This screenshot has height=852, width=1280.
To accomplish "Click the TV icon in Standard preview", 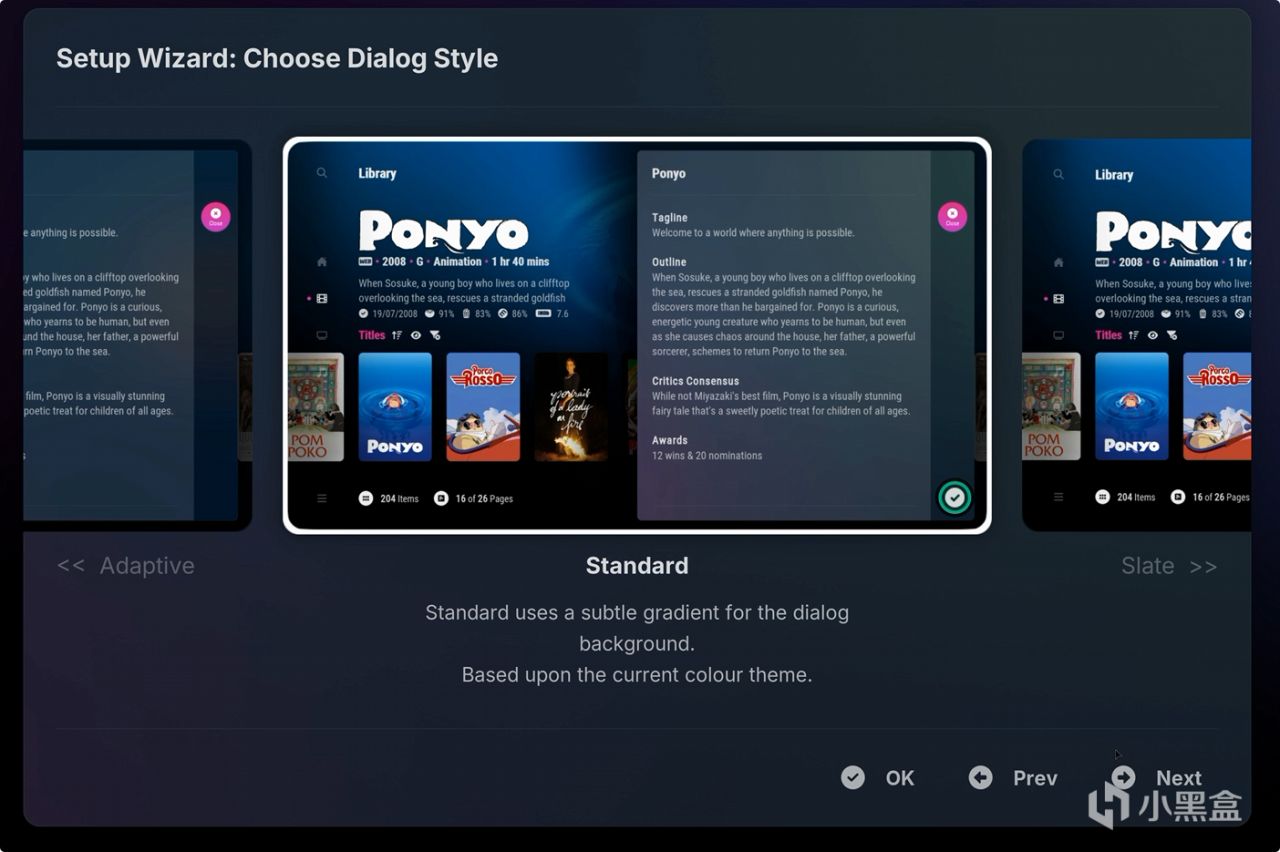I will click(322, 336).
